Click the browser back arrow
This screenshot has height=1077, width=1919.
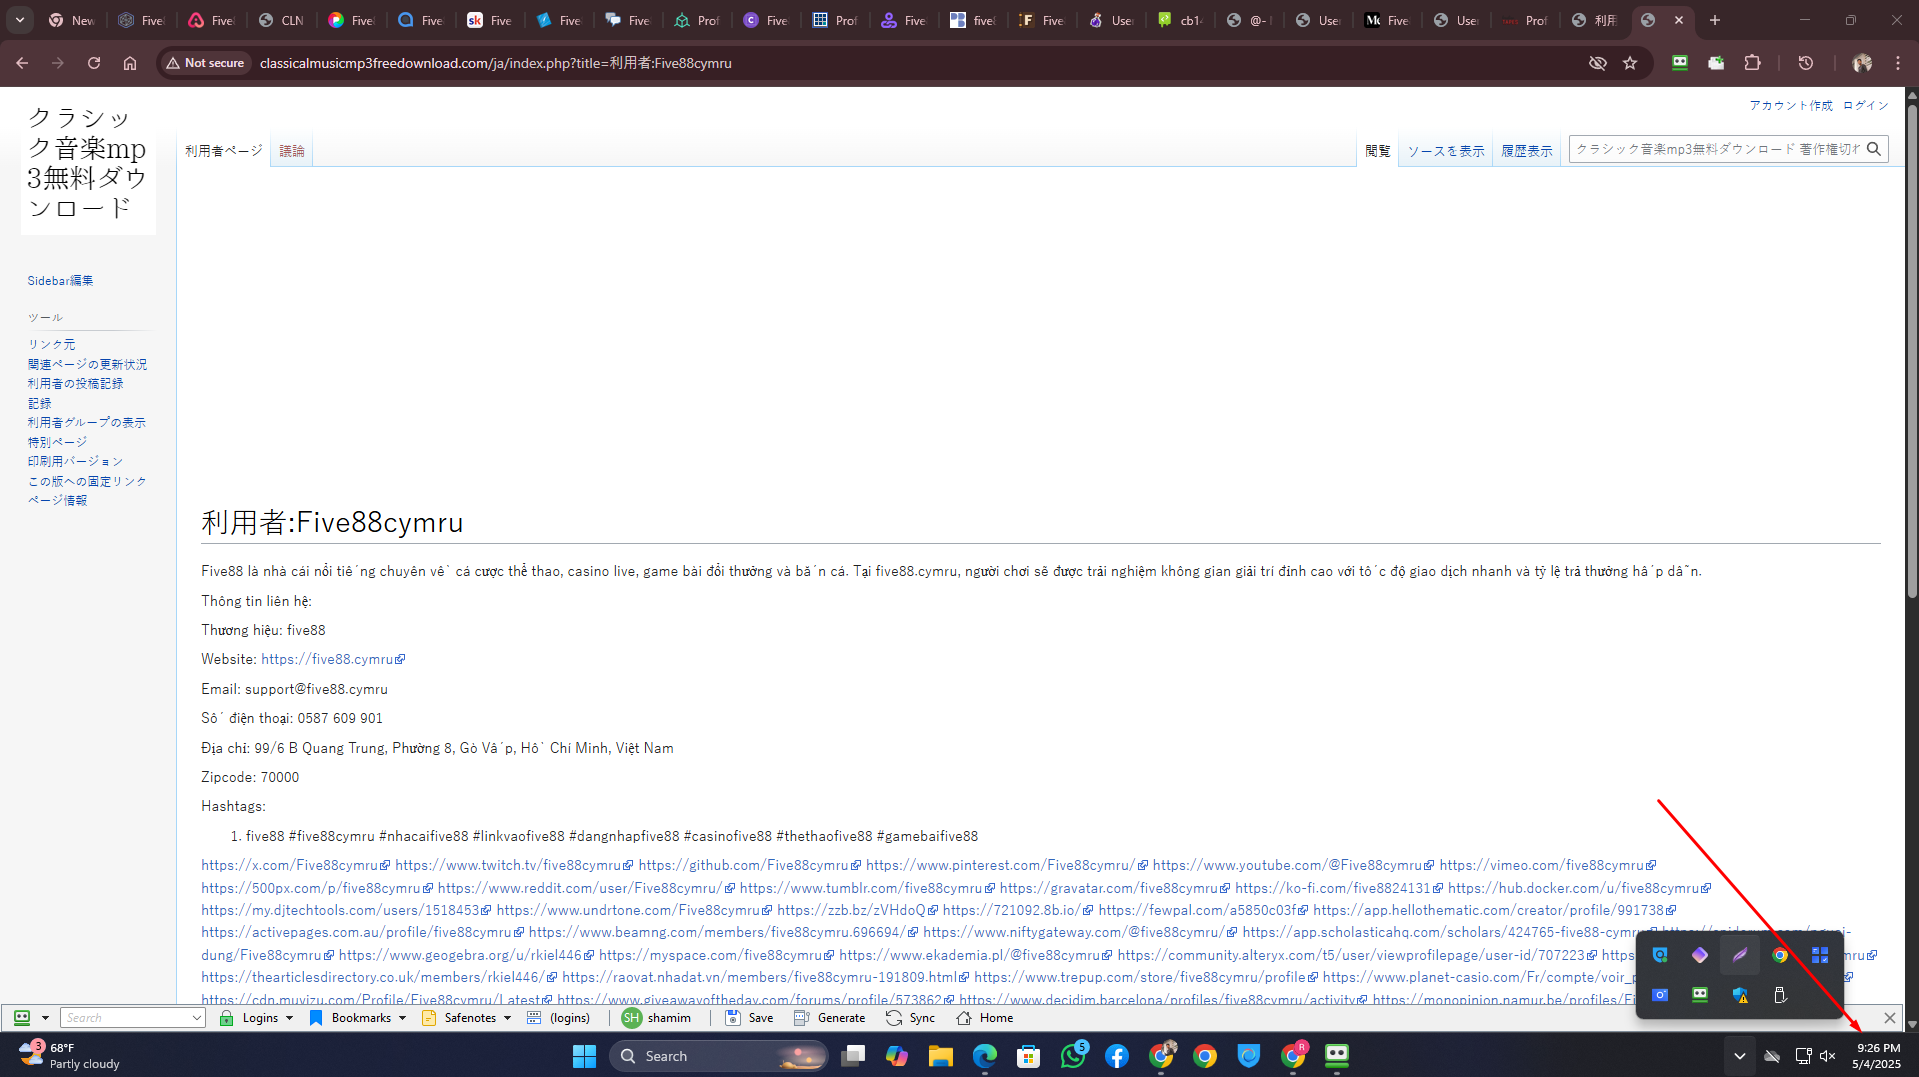point(22,63)
